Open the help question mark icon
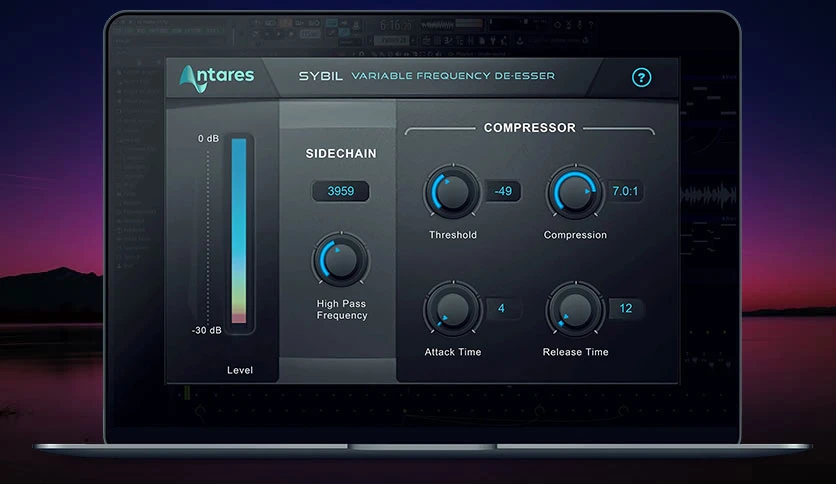The height and width of the screenshot is (484, 836). click(641, 77)
